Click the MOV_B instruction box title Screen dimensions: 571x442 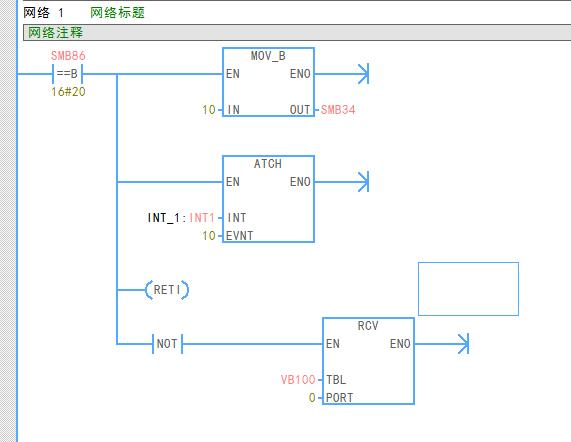point(268,56)
